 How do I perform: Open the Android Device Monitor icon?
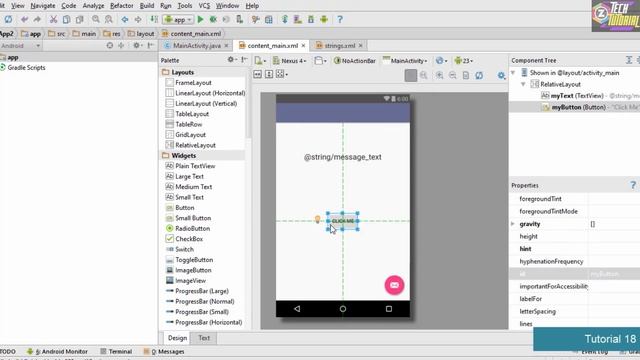tap(324, 19)
